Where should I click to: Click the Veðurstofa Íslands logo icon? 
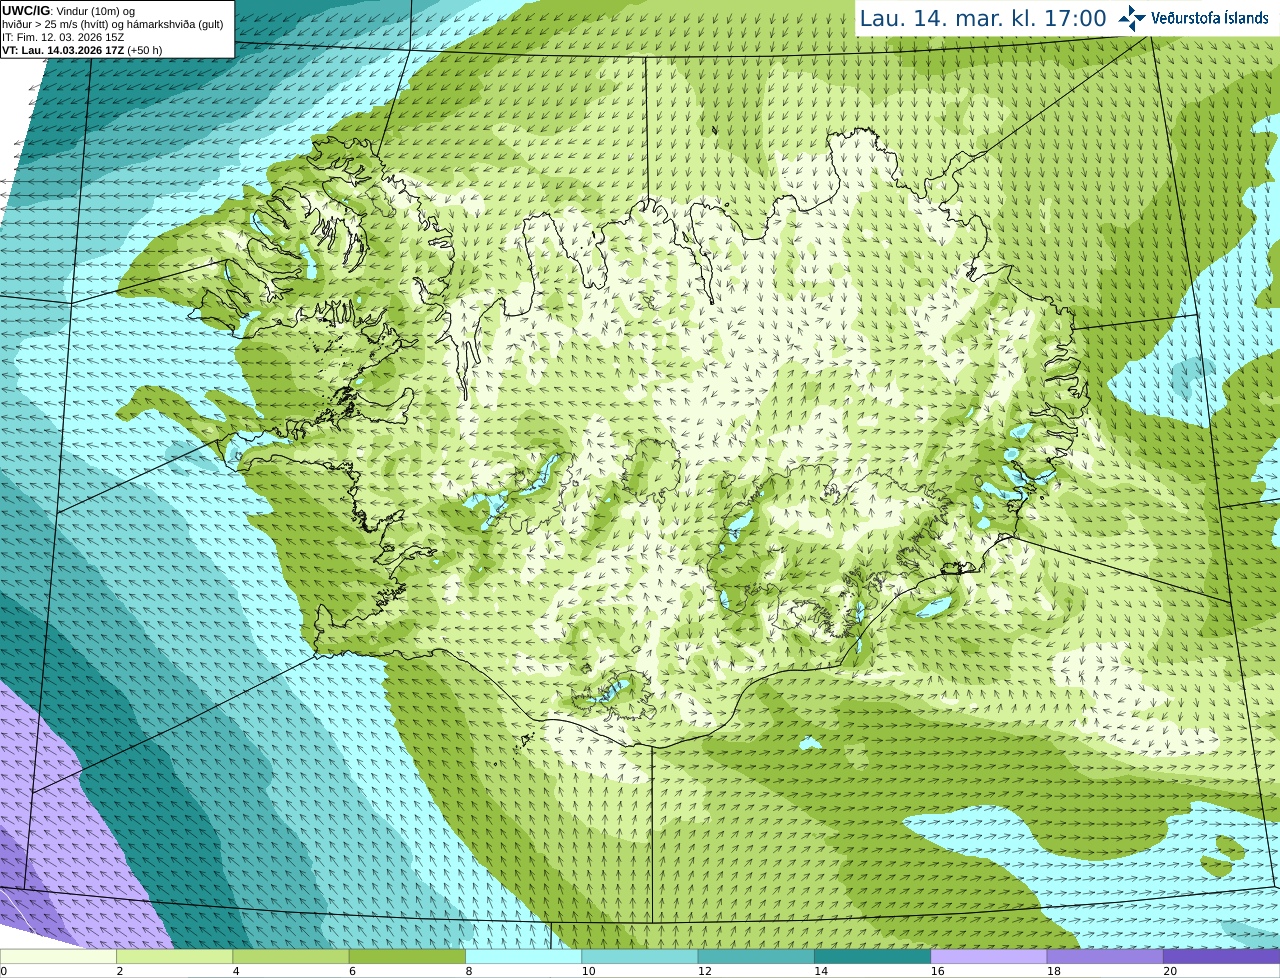(x=1131, y=18)
